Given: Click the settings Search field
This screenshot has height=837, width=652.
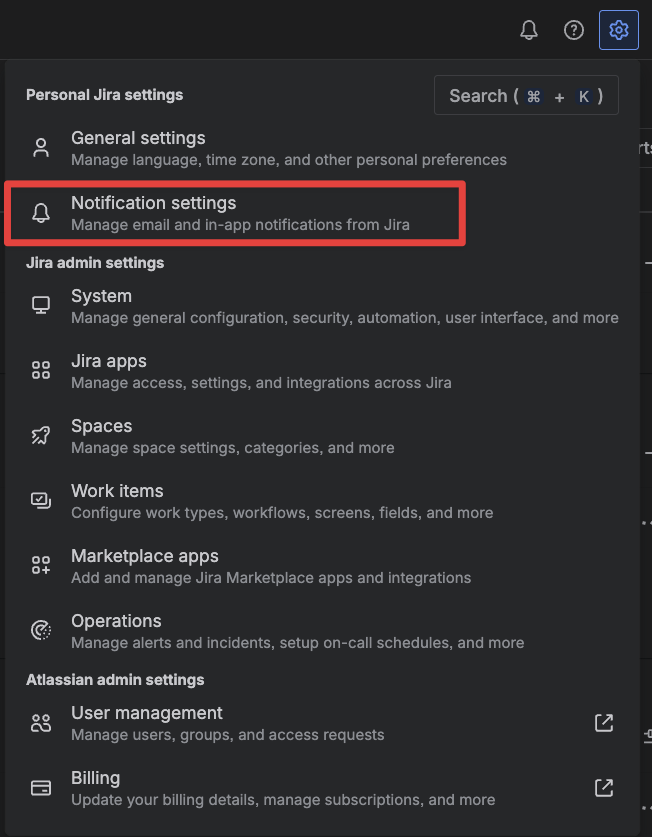Looking at the screenshot, I should (526, 96).
